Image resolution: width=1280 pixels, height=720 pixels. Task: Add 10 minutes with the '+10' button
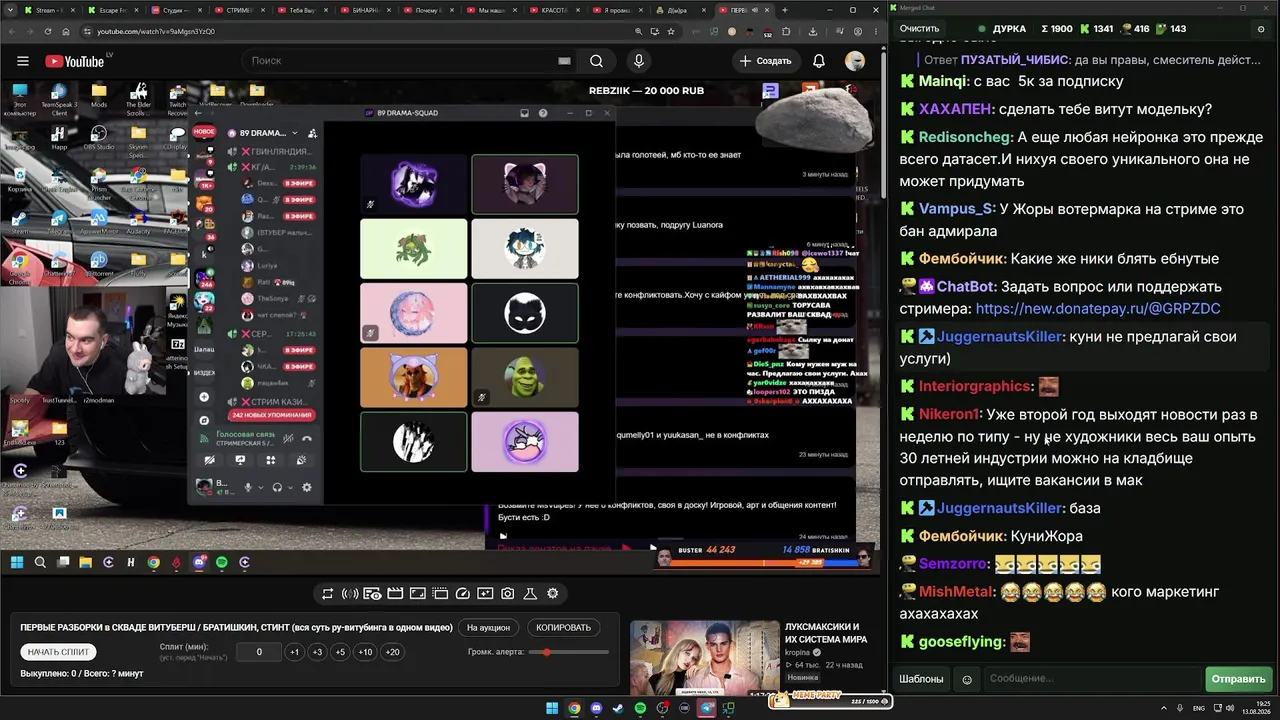365,652
